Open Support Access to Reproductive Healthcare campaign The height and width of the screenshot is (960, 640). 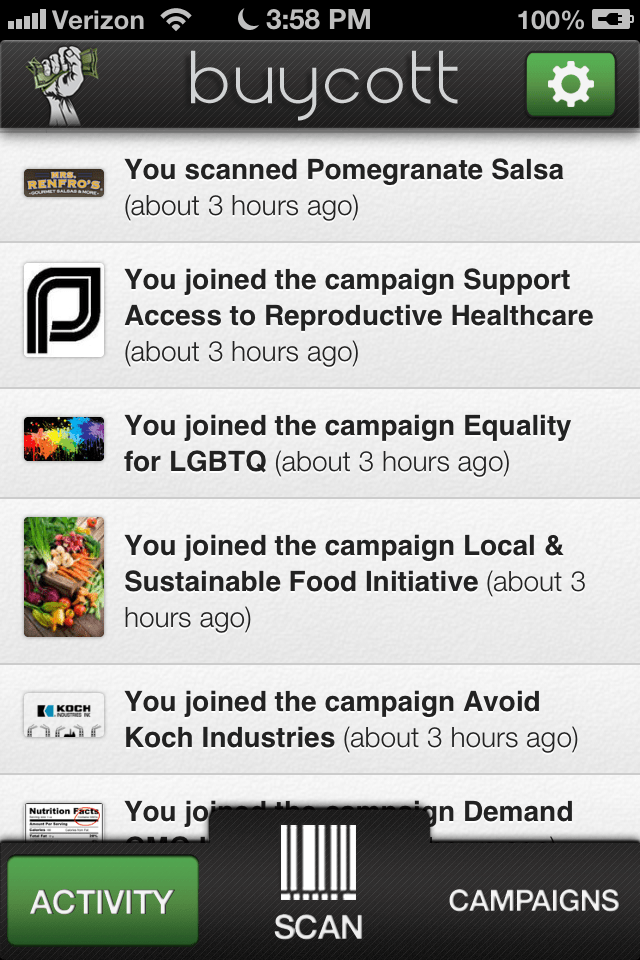point(358,315)
